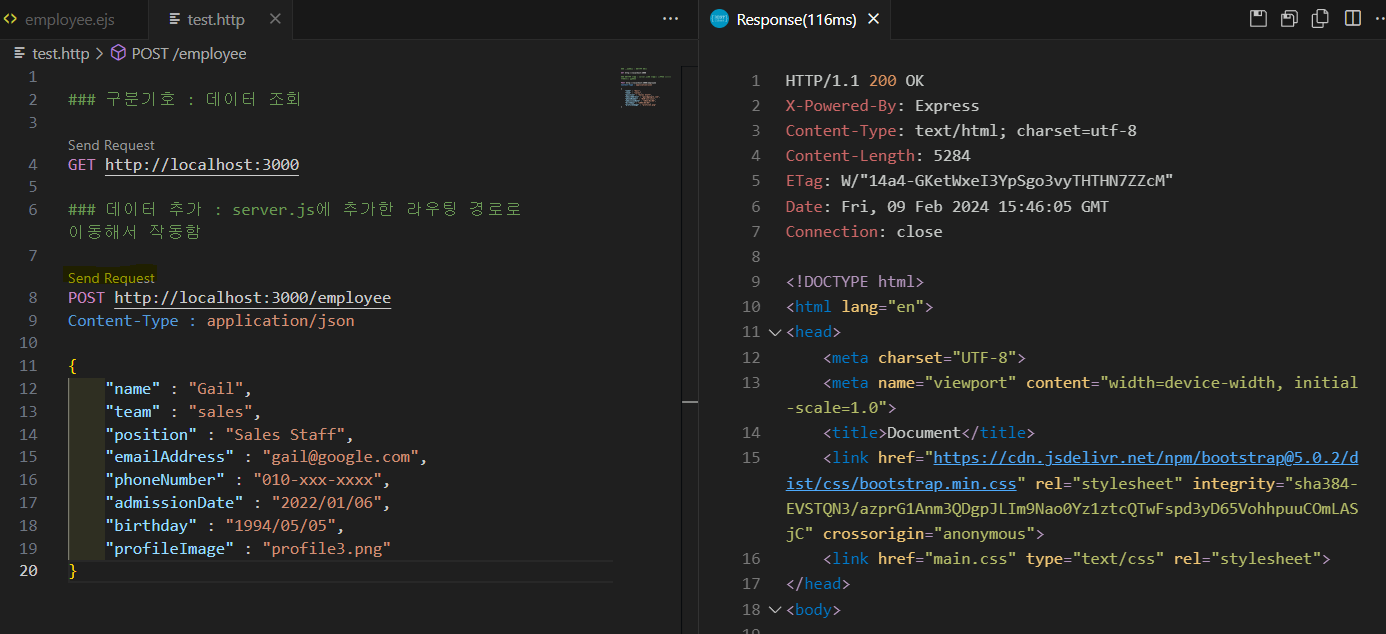
Task: Switch to the employee.ejs tab
Action: (72, 19)
